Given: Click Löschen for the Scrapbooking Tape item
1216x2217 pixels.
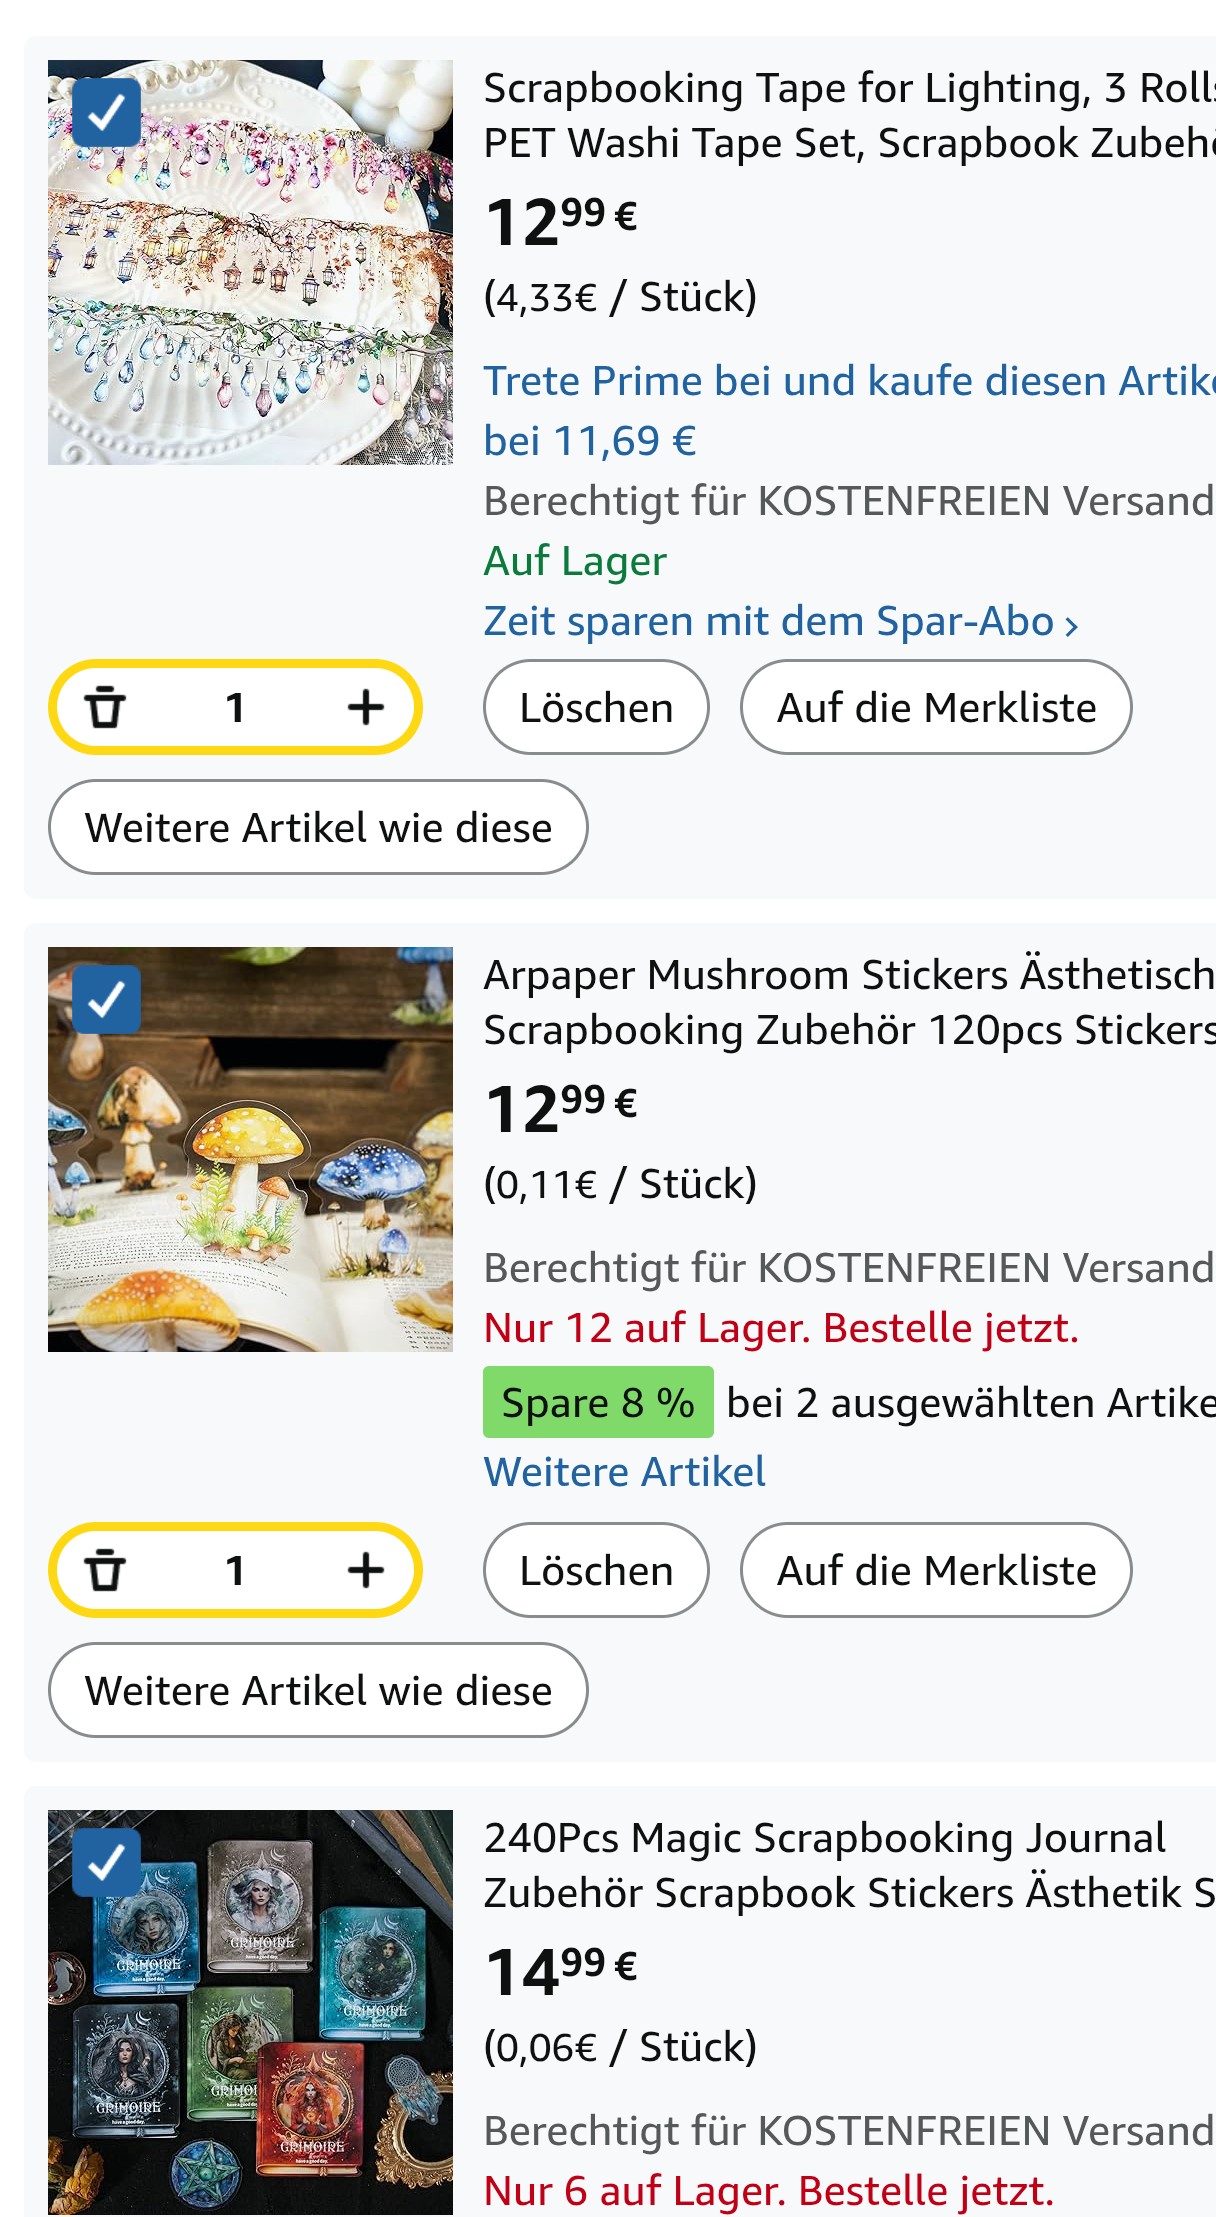Looking at the screenshot, I should 596,708.
